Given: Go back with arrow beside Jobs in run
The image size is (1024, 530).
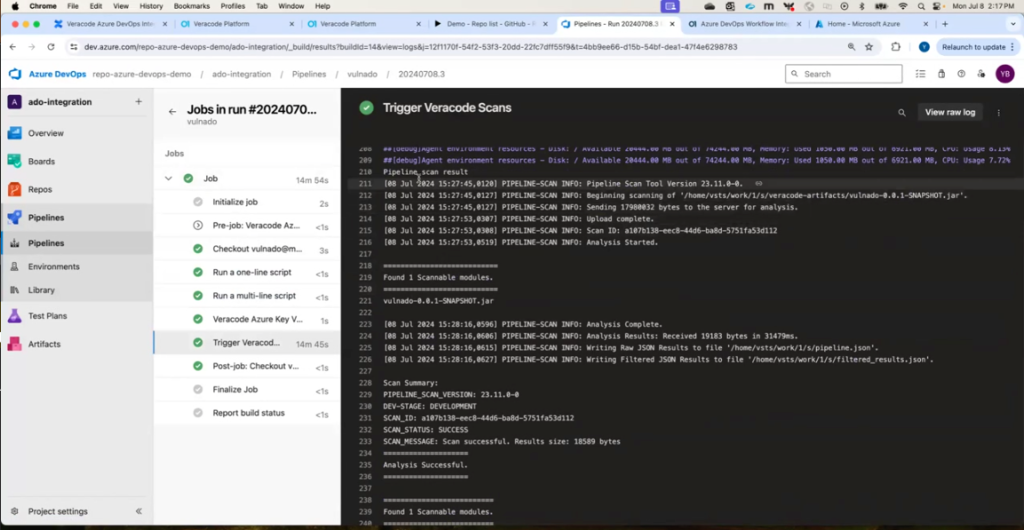Looking at the screenshot, I should pos(172,112).
